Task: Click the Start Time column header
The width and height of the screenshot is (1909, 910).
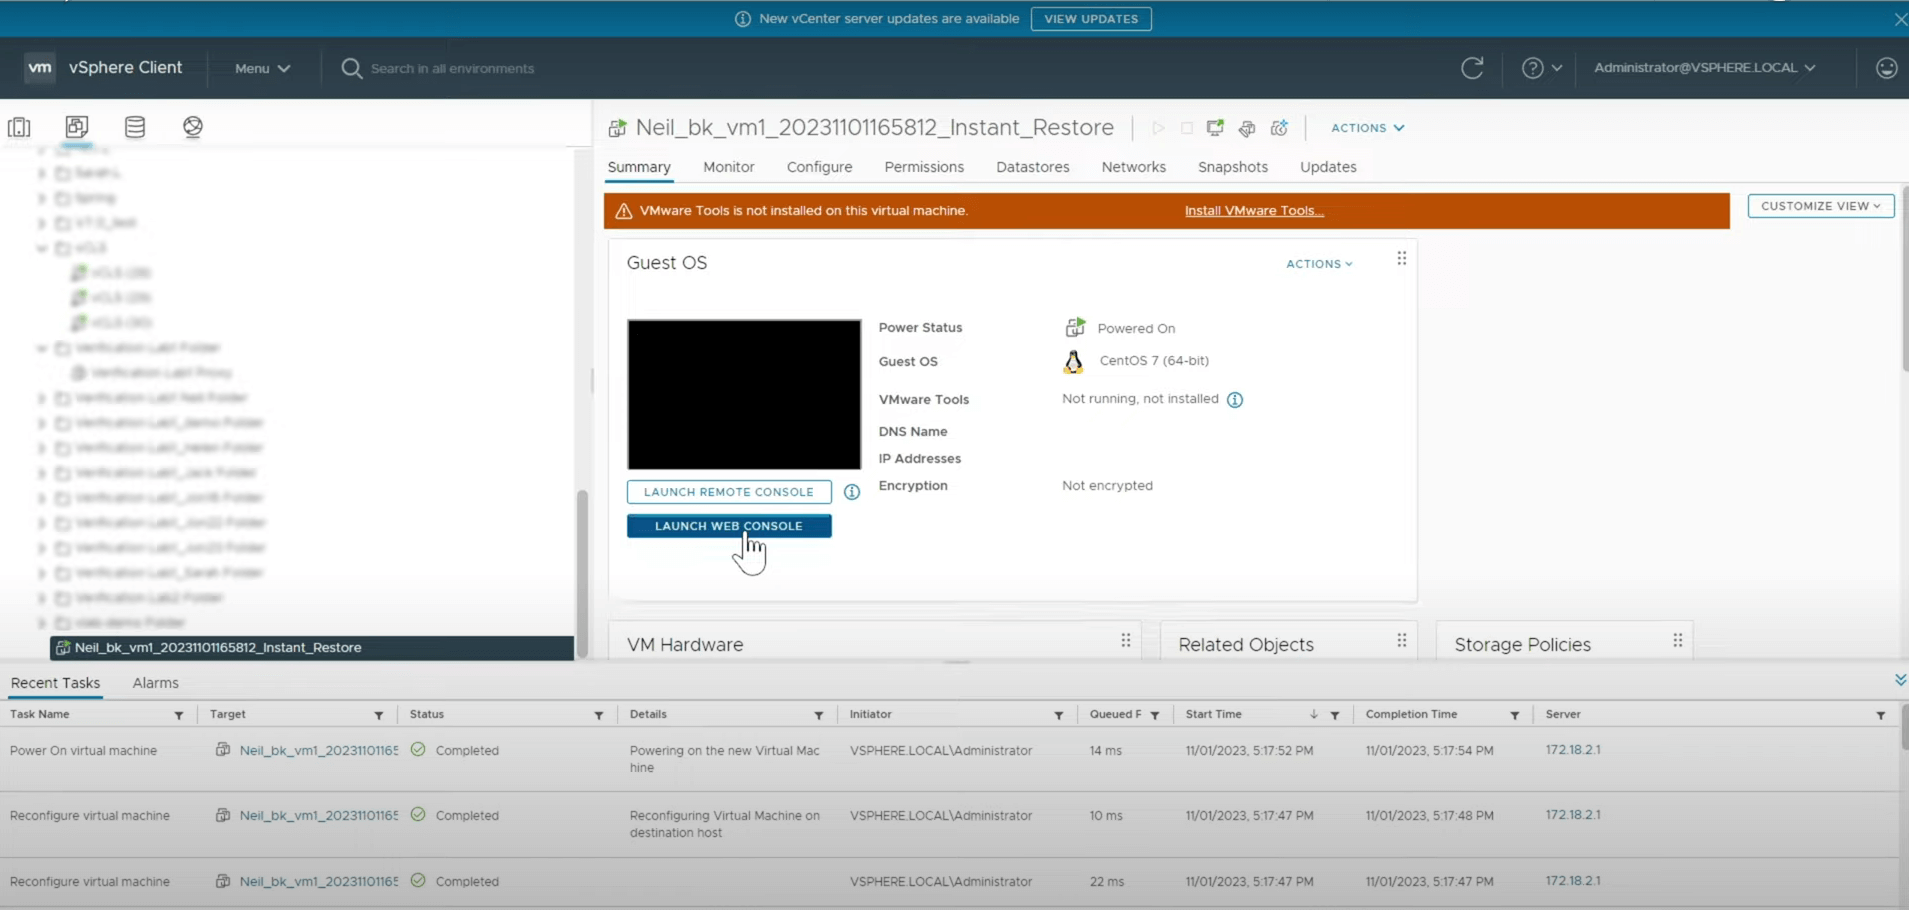Action: (x=1213, y=715)
